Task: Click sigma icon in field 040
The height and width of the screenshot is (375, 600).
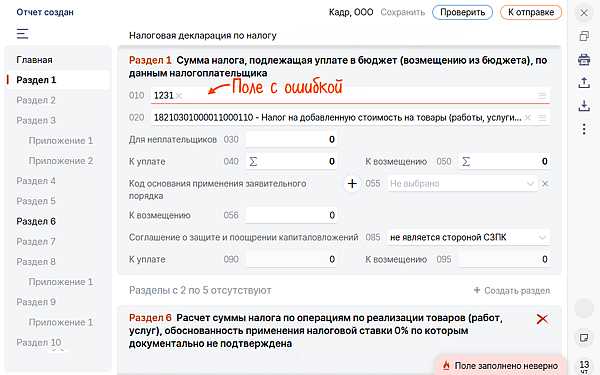Action: tap(253, 161)
